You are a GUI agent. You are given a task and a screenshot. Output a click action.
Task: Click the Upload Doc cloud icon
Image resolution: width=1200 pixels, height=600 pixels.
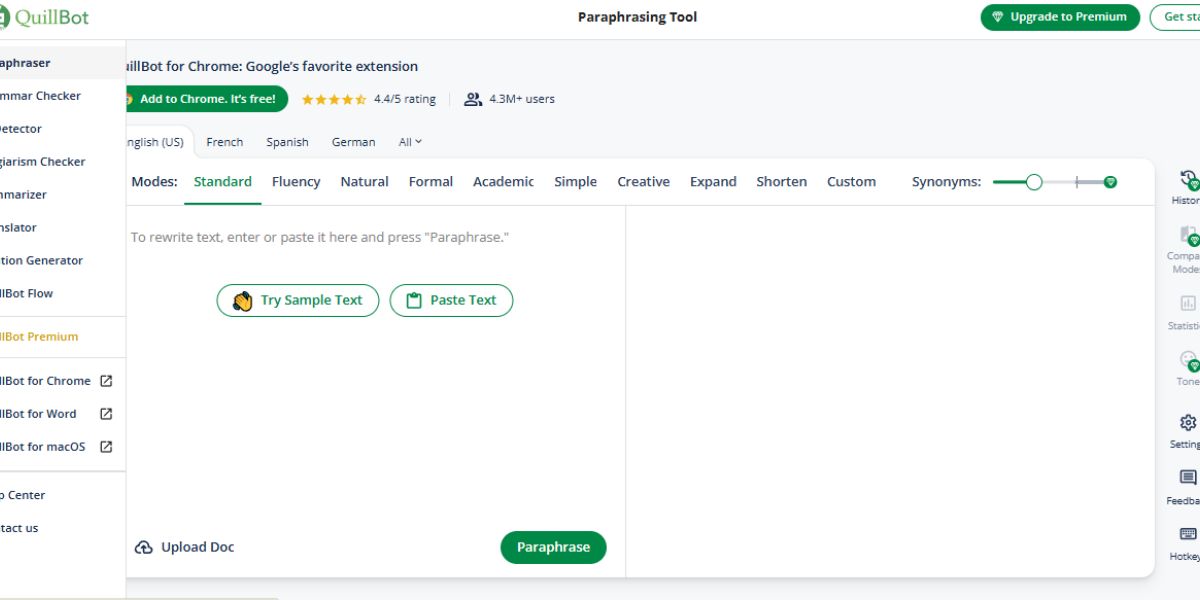tap(144, 547)
